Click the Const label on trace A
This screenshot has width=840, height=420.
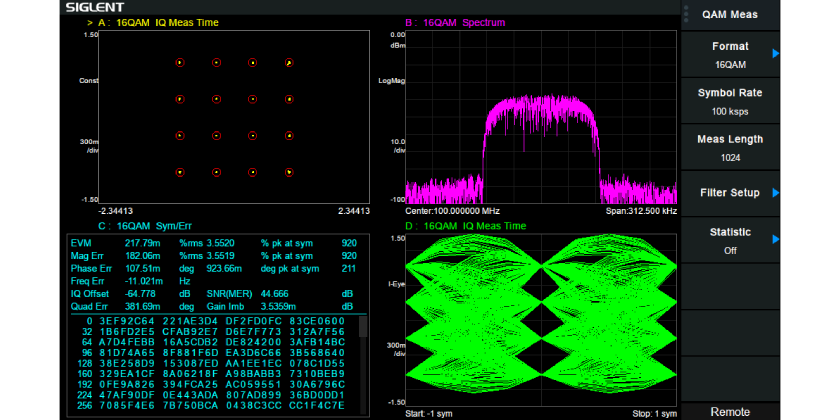89,80
